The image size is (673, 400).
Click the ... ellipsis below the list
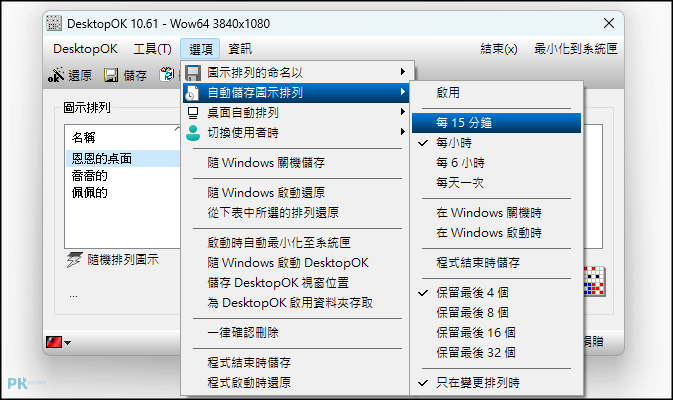(x=73, y=296)
